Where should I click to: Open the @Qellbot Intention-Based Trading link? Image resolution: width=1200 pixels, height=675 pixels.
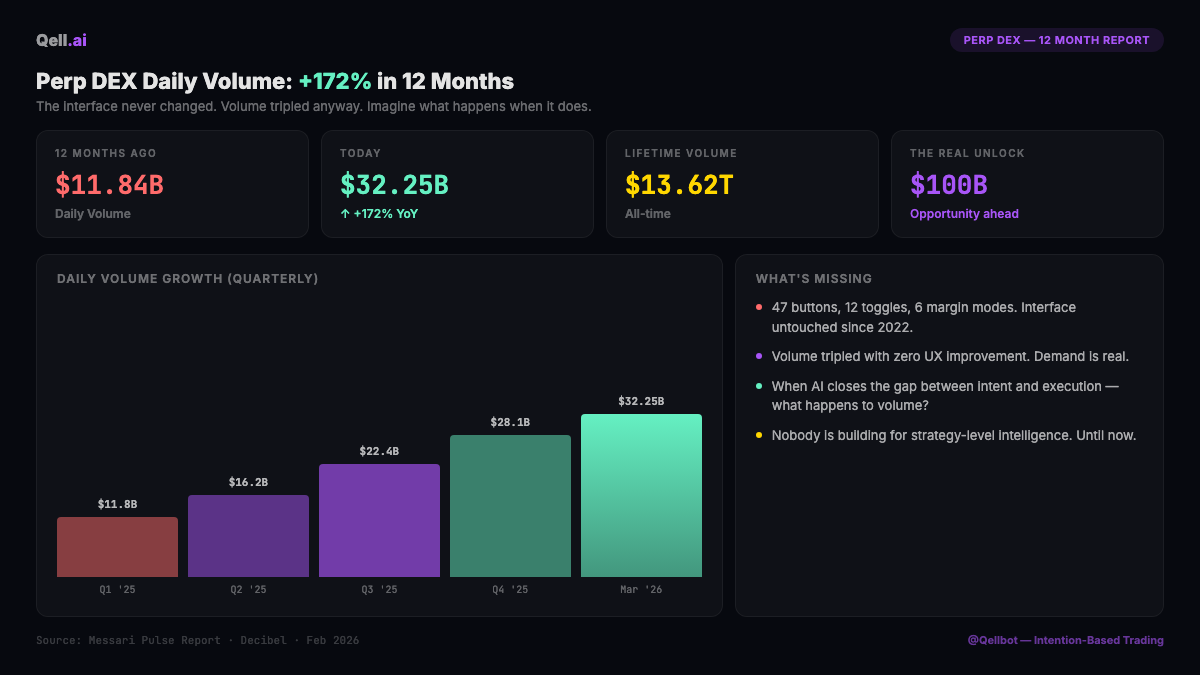coord(1065,640)
